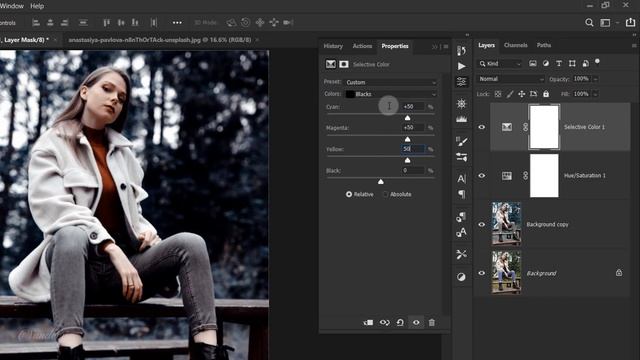Delete adjustment layer trash icon
640x360 pixels.
432,322
